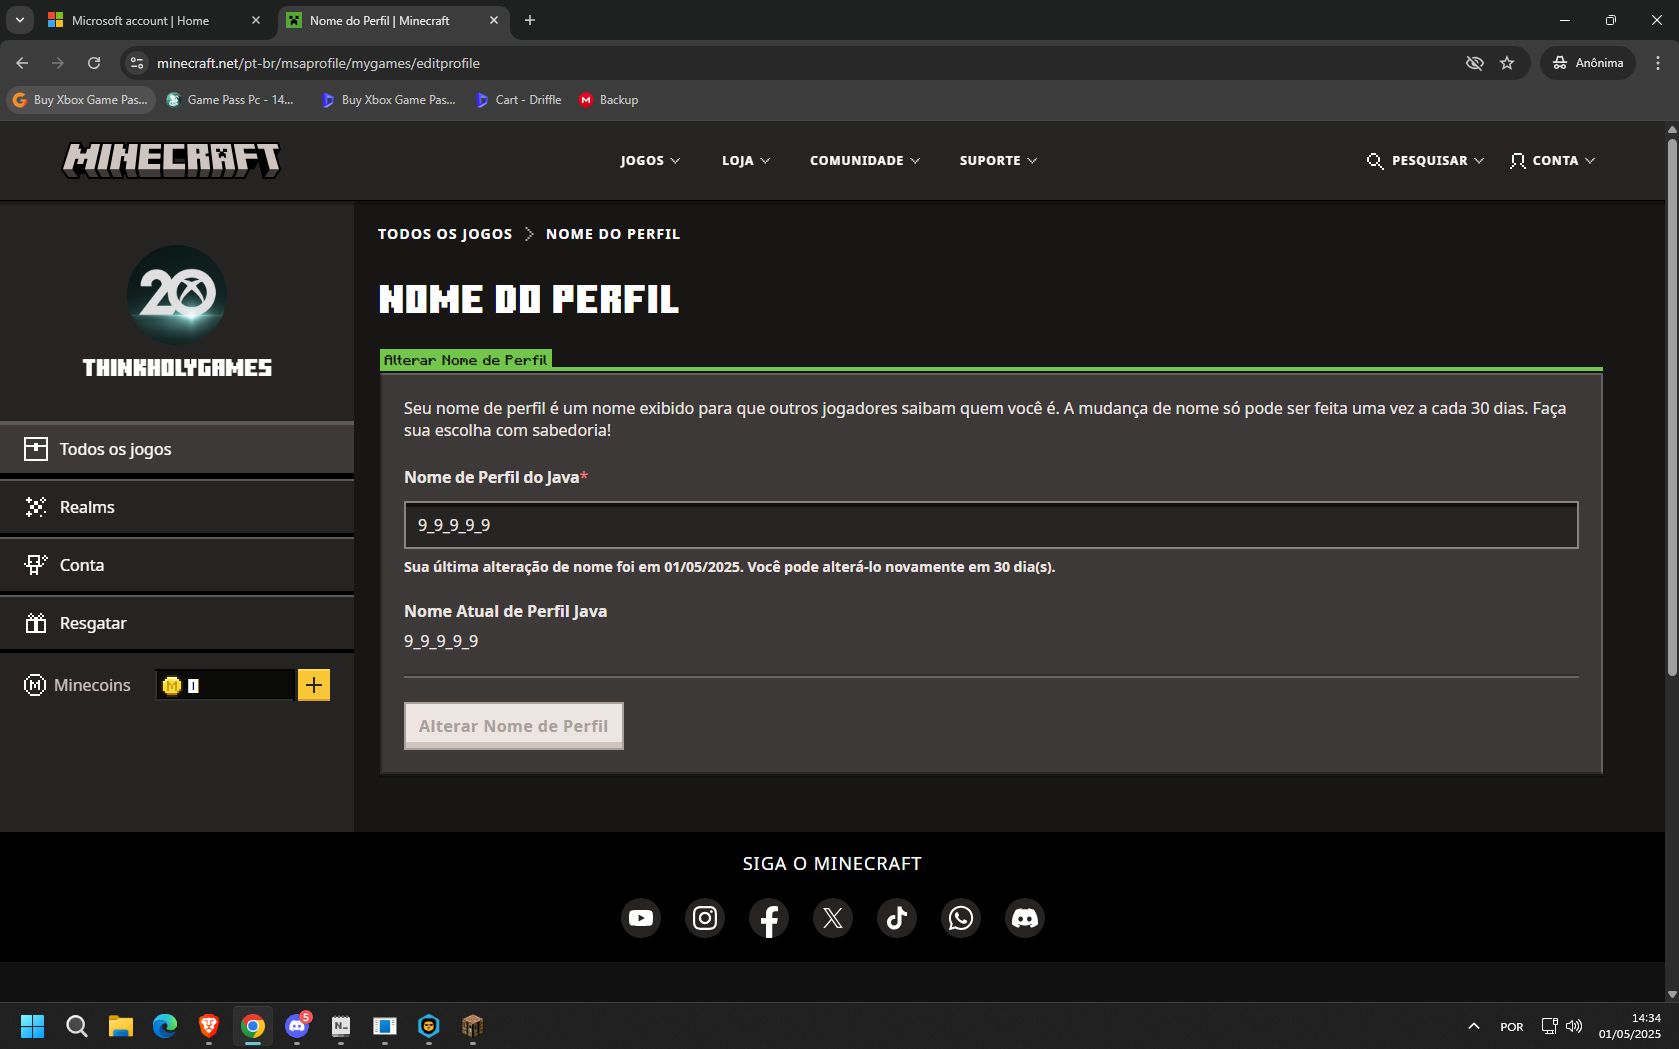
Task: Open Windows taskbar search
Action: coord(77,1026)
